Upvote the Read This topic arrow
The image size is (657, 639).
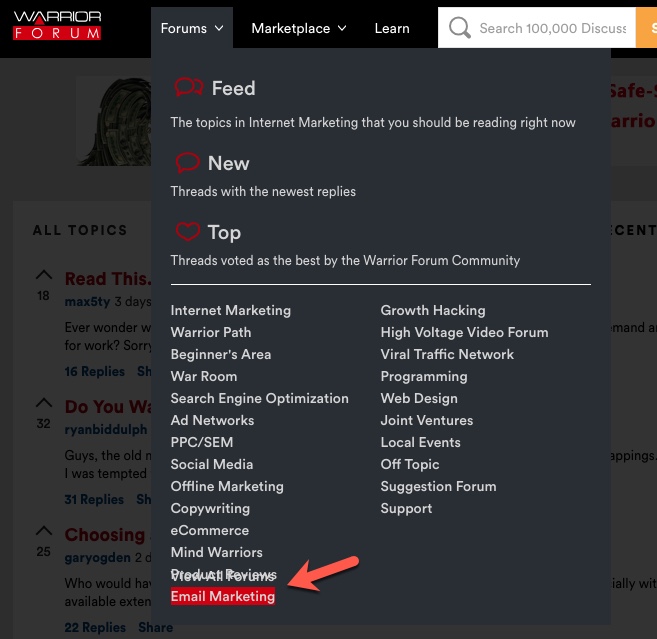click(43, 275)
